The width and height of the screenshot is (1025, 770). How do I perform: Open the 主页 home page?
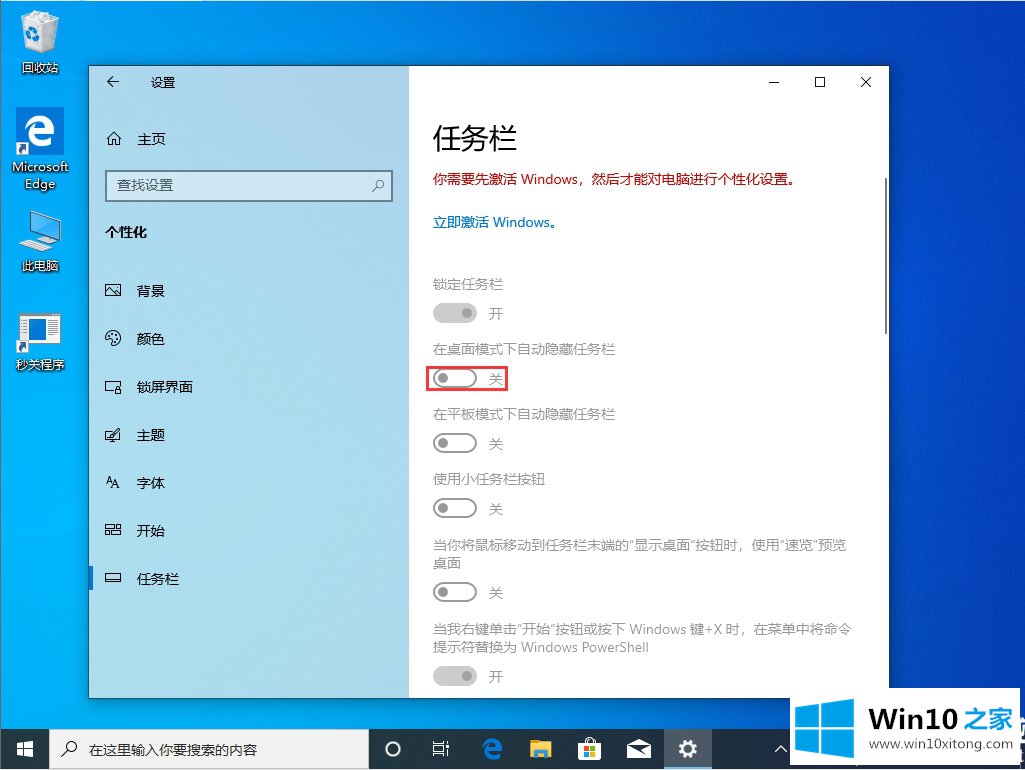tap(136, 139)
